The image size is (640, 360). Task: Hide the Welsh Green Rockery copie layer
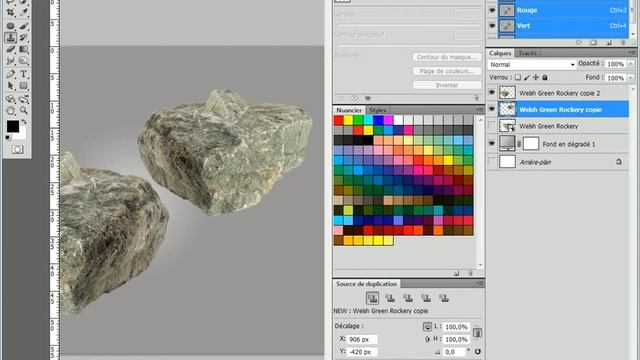(x=492, y=109)
